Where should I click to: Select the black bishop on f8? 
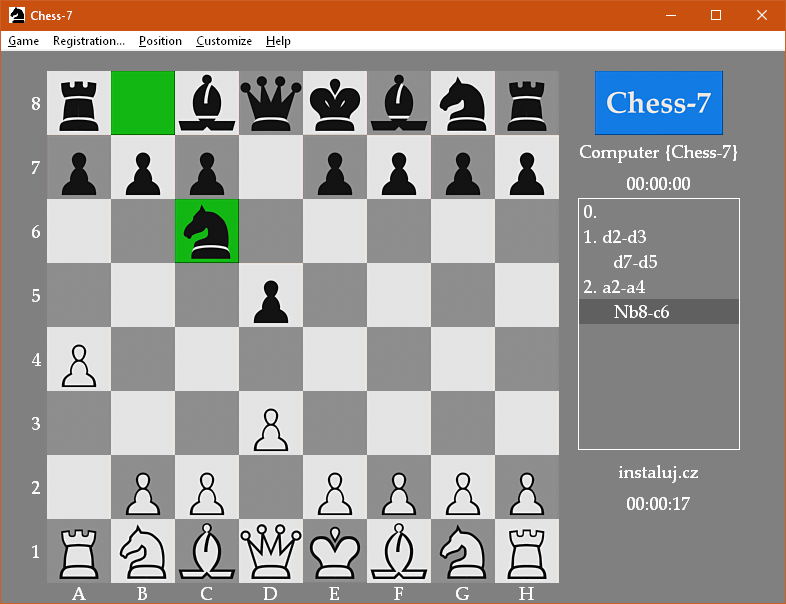(x=399, y=103)
